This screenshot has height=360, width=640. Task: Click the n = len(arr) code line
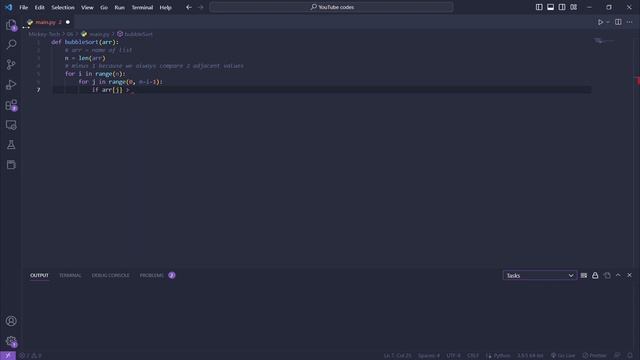pyautogui.click(x=85, y=58)
